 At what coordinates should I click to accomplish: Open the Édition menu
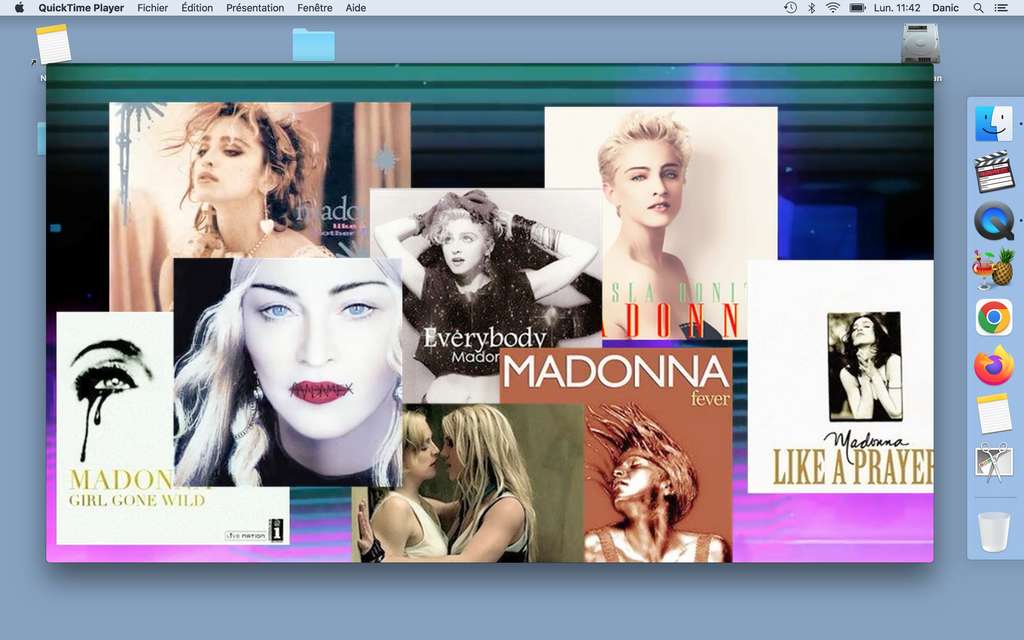[197, 8]
